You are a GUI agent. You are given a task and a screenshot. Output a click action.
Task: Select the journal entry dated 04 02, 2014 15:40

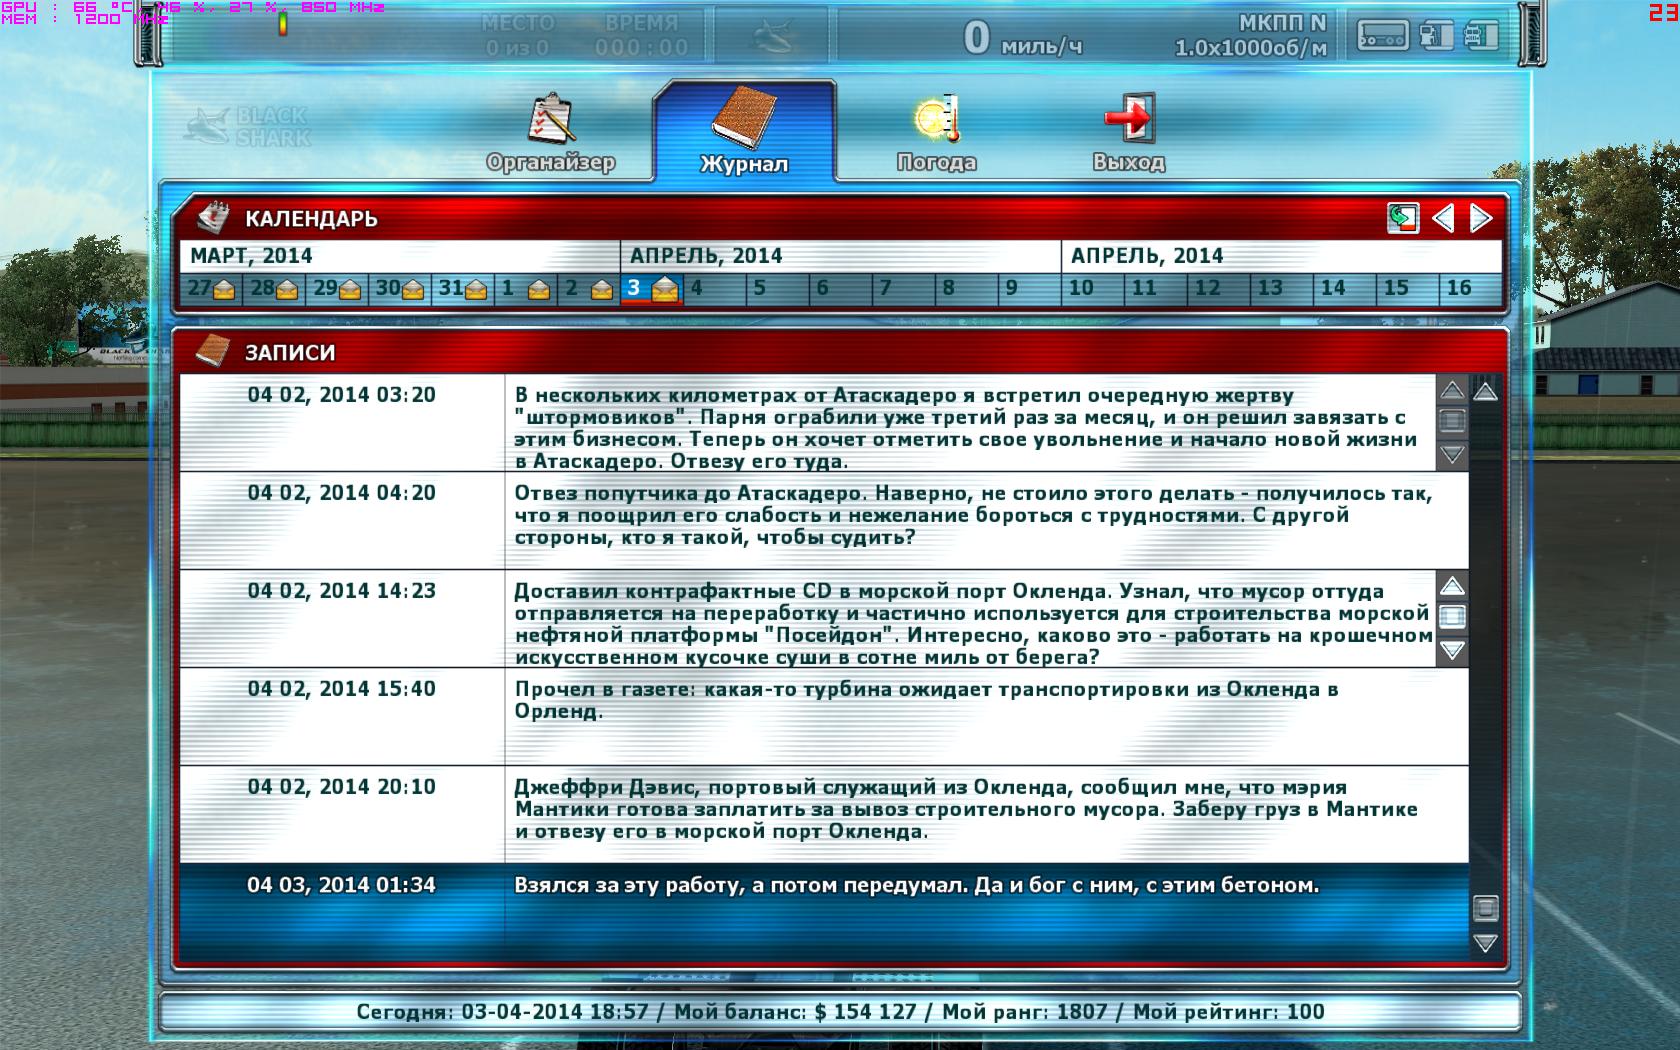[x=824, y=718]
